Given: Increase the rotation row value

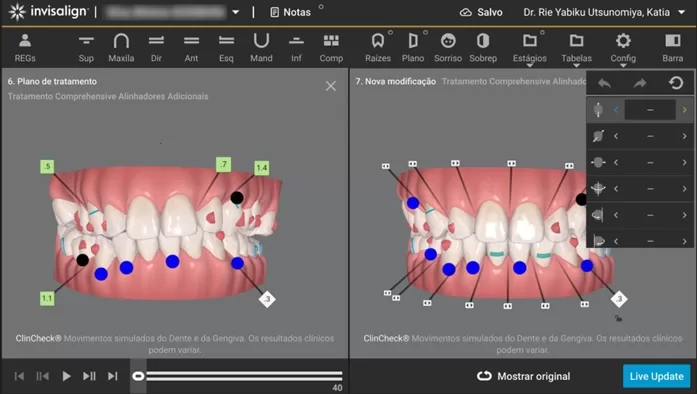Looking at the screenshot, I should 685,189.
